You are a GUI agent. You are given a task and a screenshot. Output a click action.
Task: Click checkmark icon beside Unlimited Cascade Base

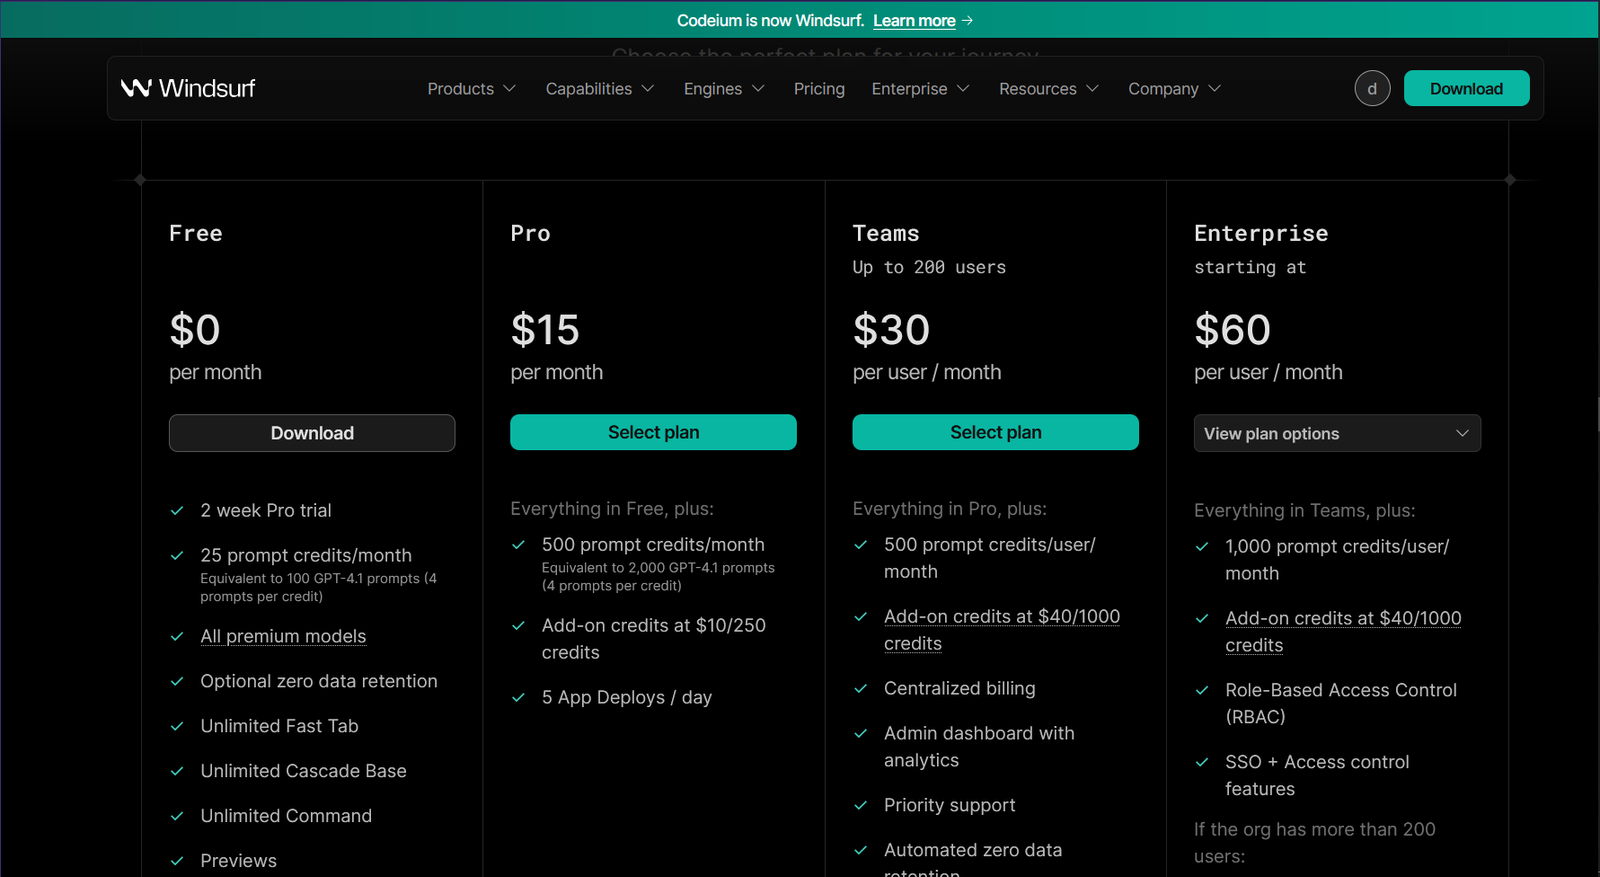tap(177, 772)
